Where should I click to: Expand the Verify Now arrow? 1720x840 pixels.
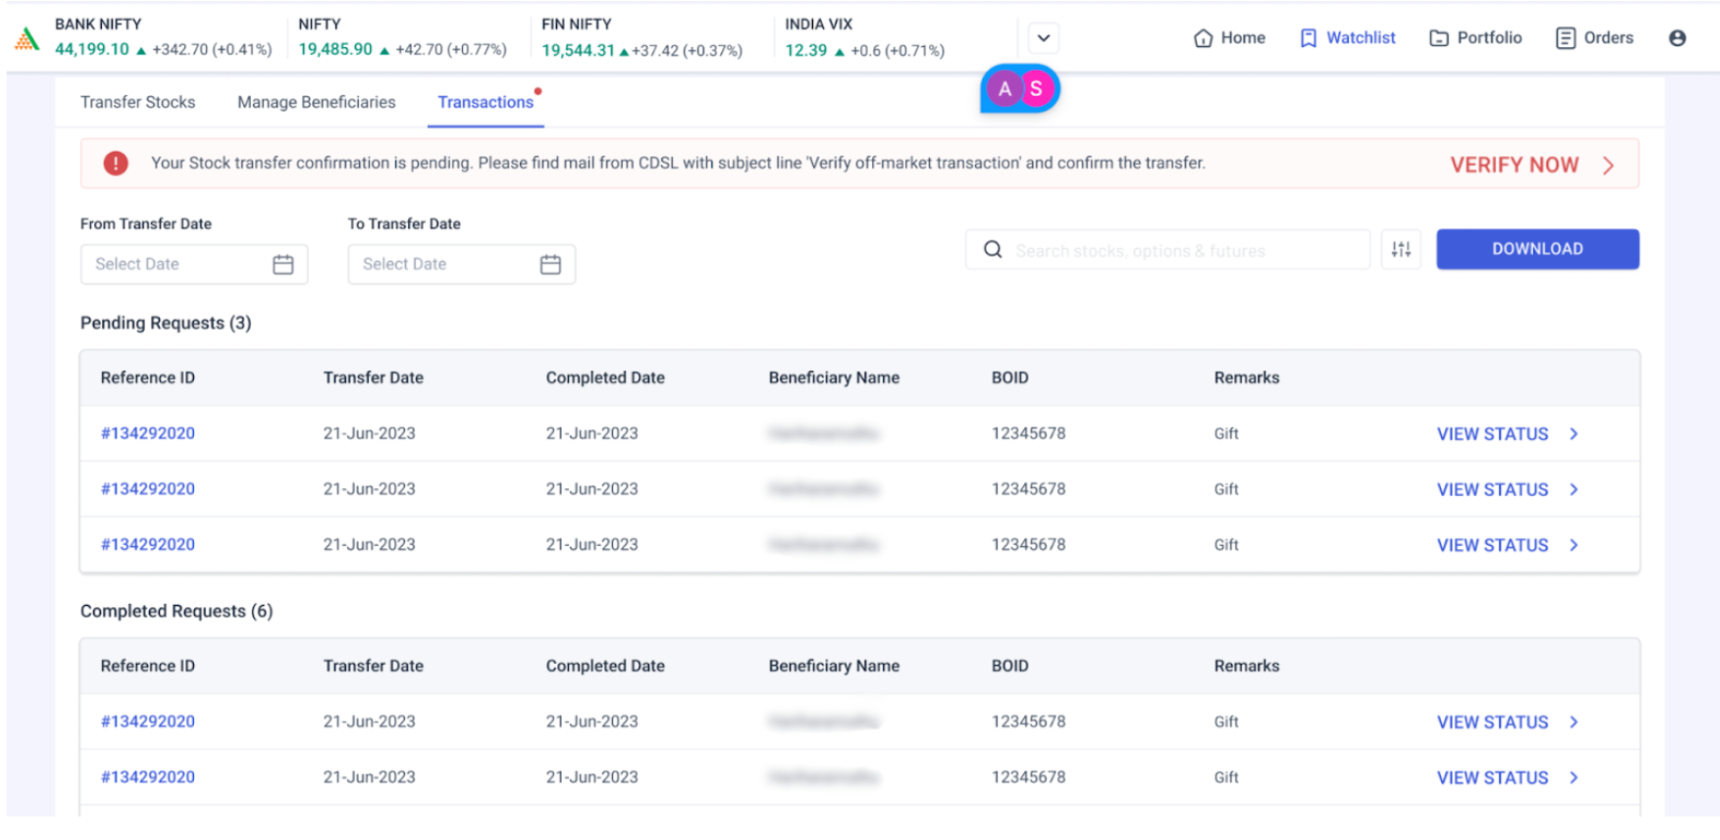pos(1608,165)
